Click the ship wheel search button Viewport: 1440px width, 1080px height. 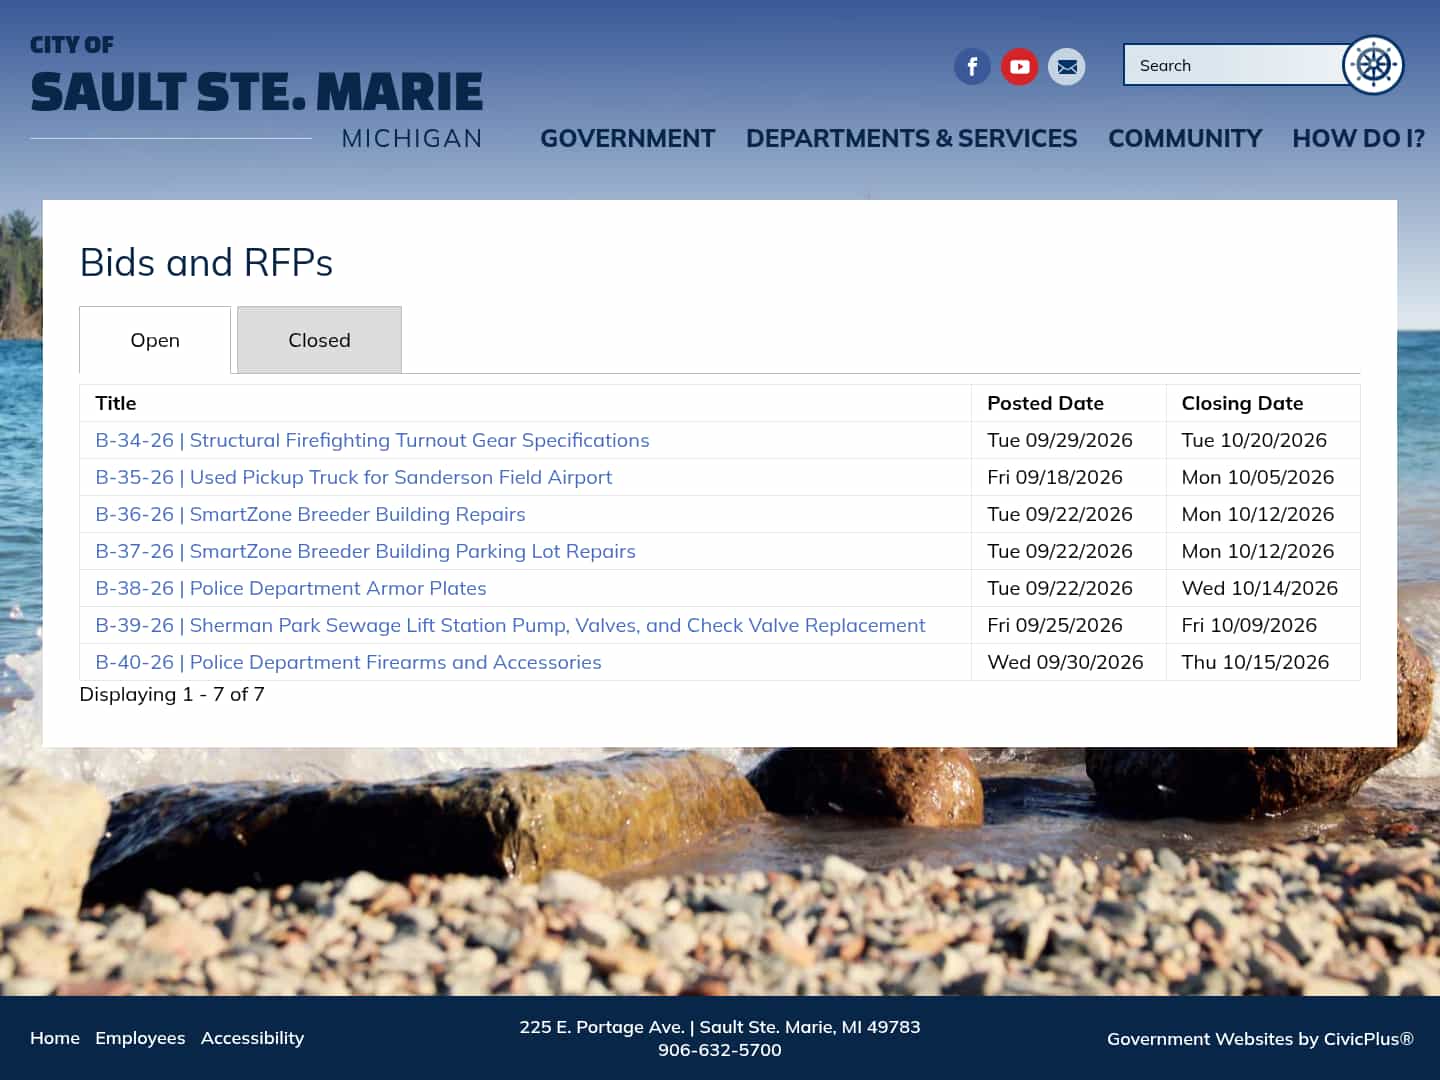pyautogui.click(x=1373, y=65)
